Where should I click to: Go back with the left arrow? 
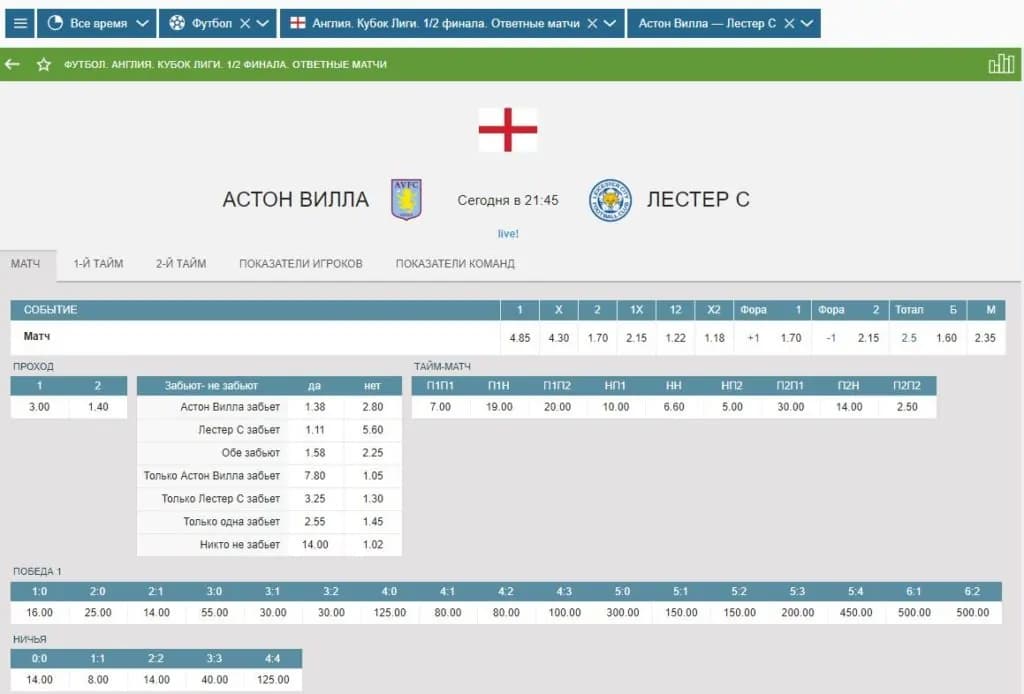point(12,64)
